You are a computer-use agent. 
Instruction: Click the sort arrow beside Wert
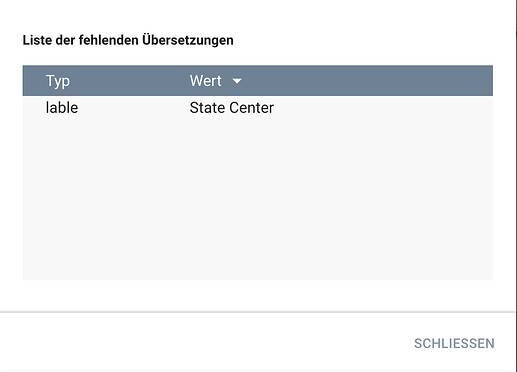pos(237,81)
